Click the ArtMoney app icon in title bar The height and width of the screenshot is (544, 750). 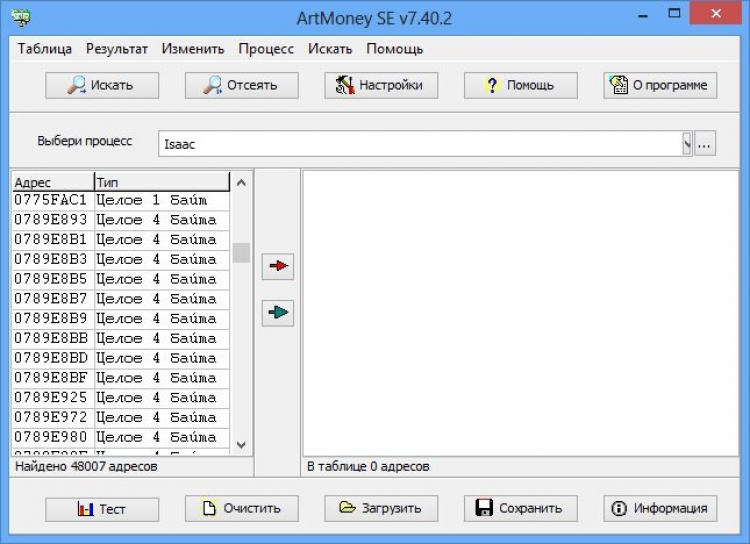pyautogui.click(x=22, y=17)
